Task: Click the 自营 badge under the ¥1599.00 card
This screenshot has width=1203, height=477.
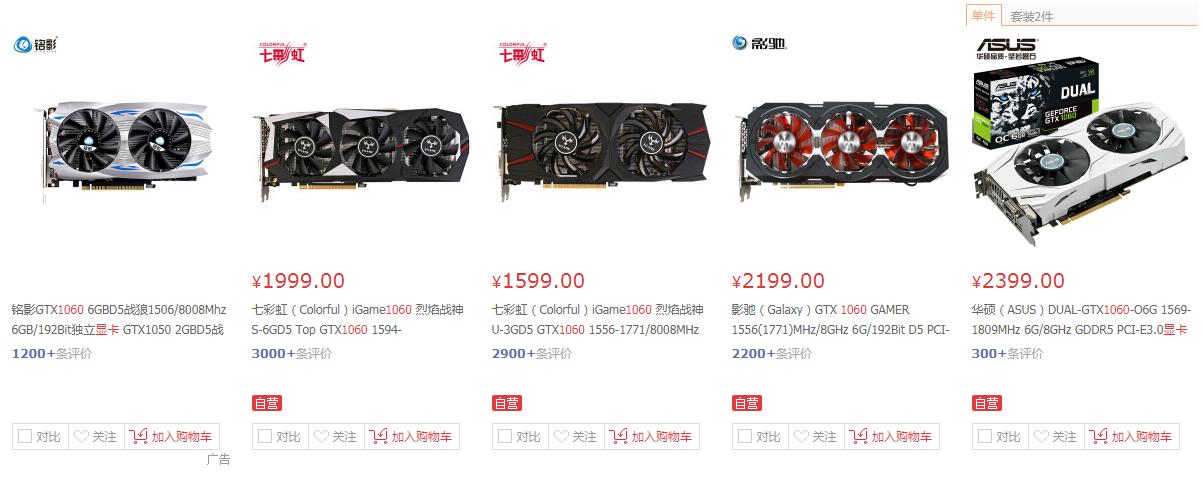Action: 507,403
